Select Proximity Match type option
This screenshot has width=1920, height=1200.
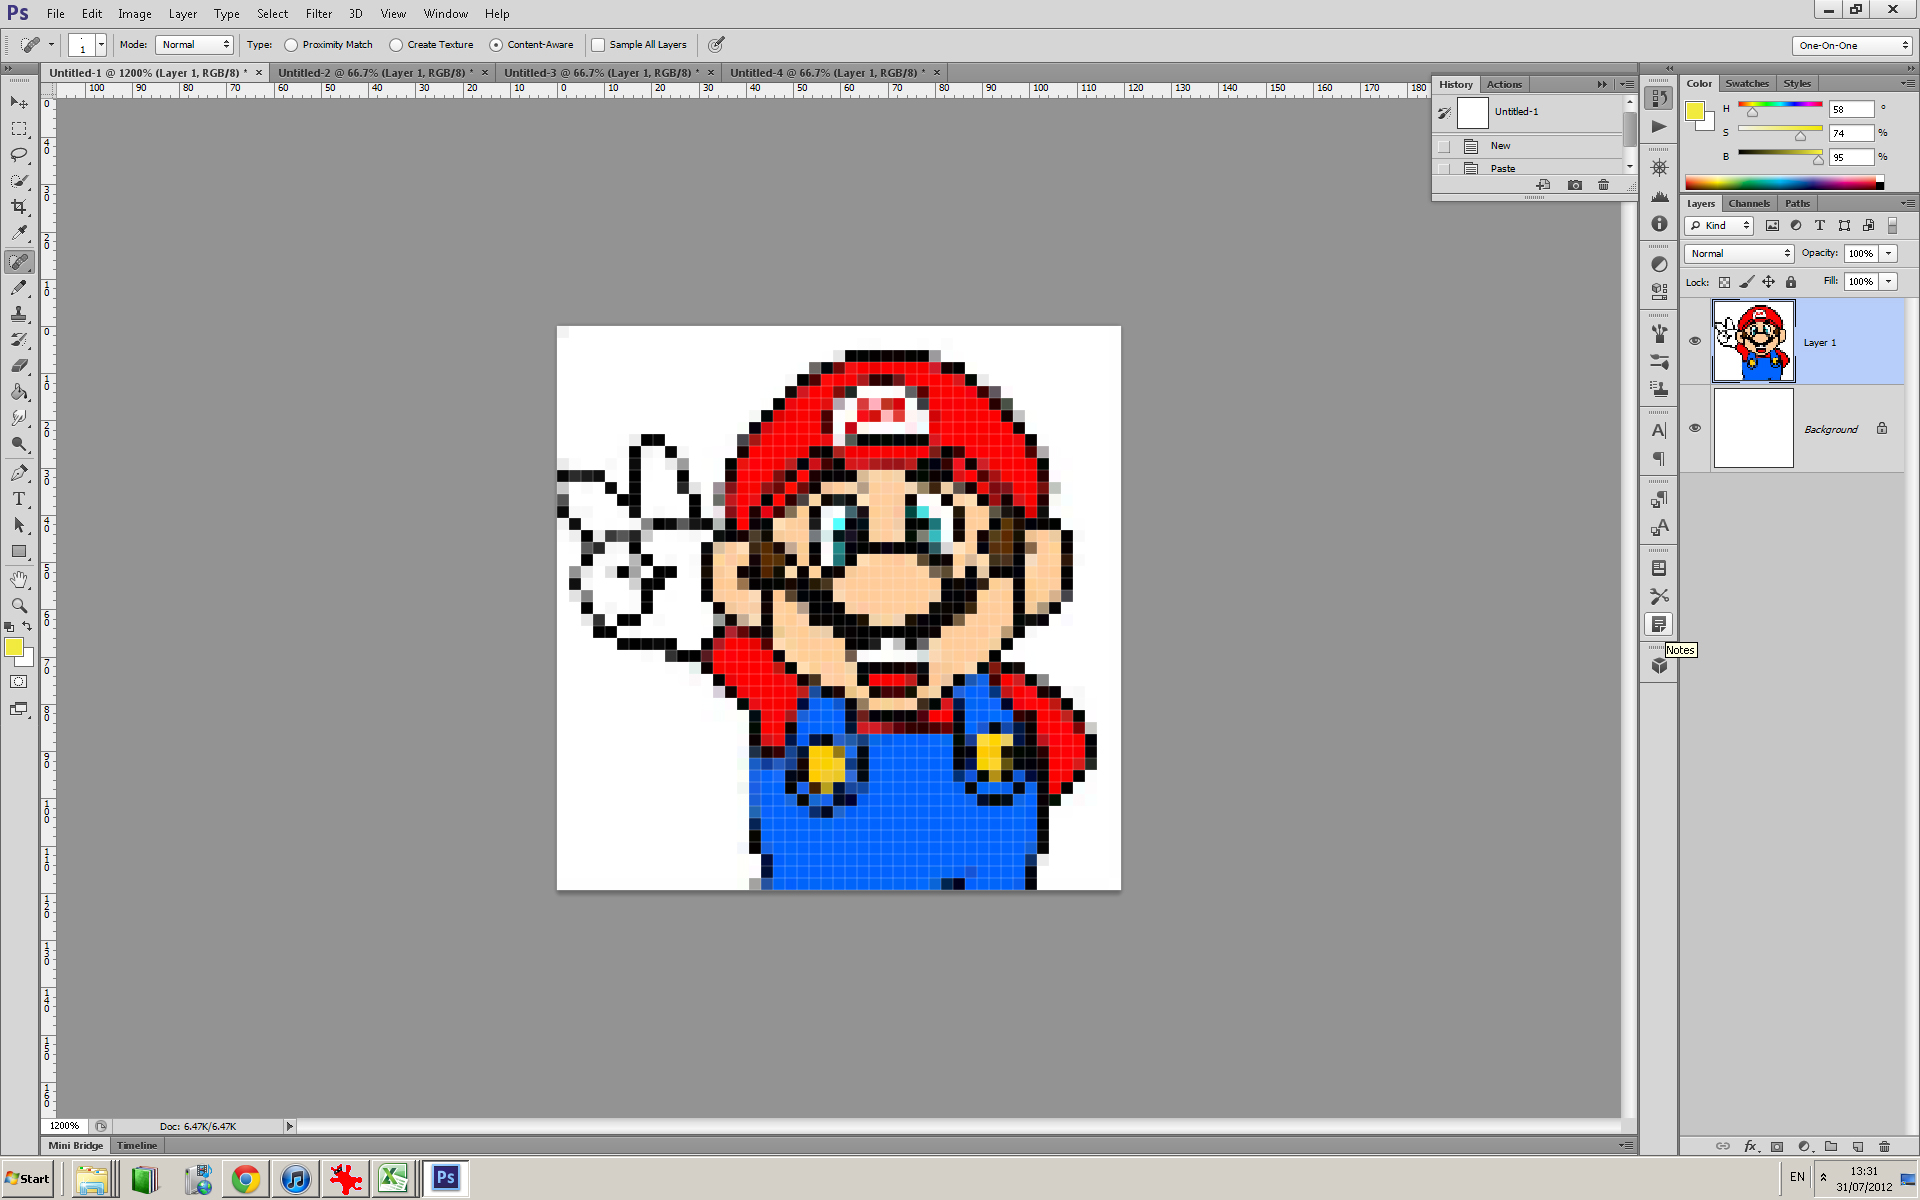pos(291,45)
